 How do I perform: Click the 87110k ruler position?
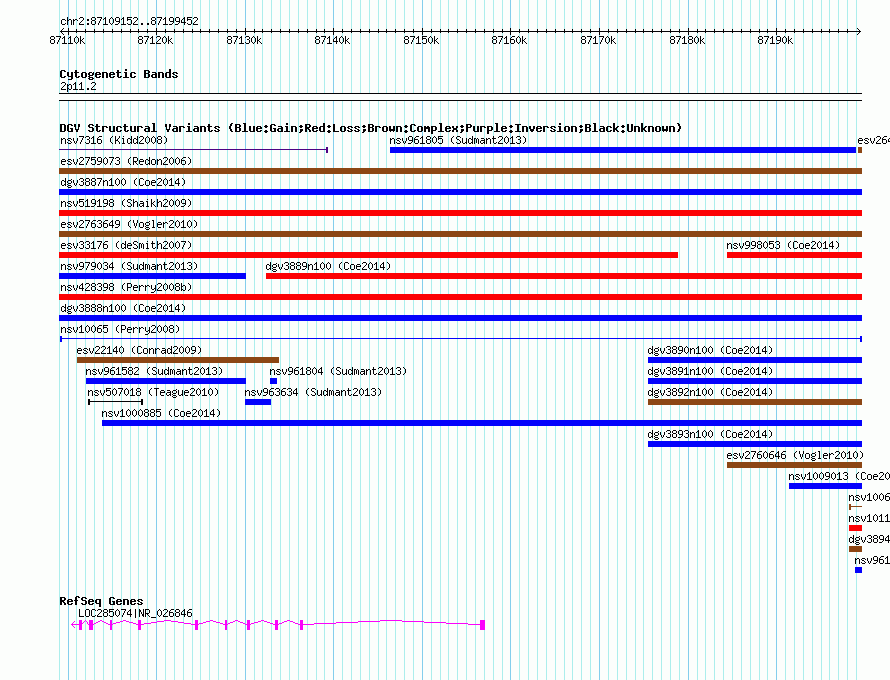point(68,40)
